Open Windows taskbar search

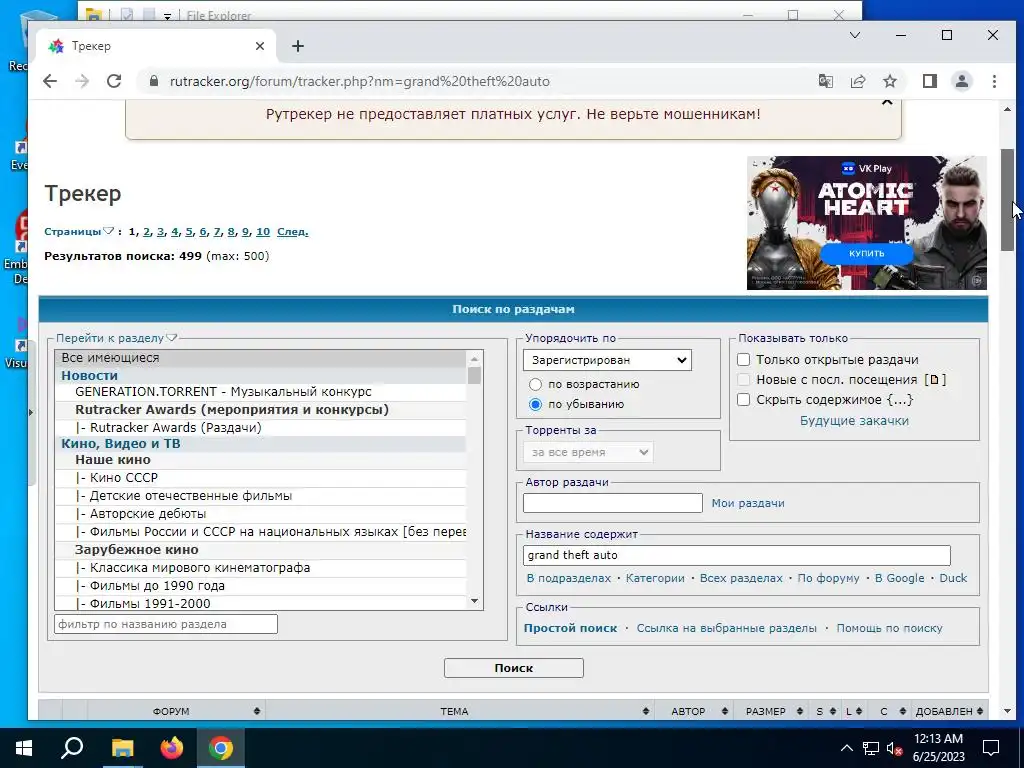coord(72,748)
